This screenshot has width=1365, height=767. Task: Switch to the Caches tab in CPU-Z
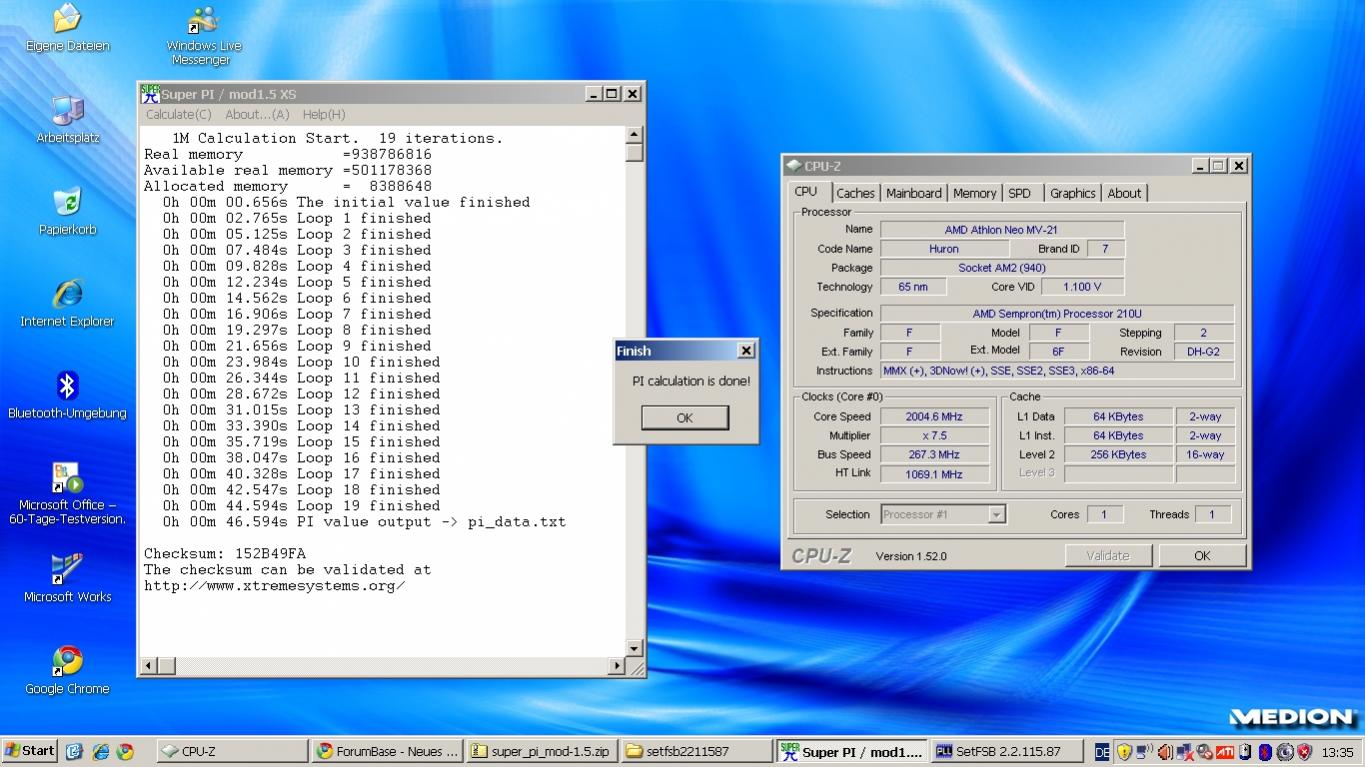pos(855,193)
